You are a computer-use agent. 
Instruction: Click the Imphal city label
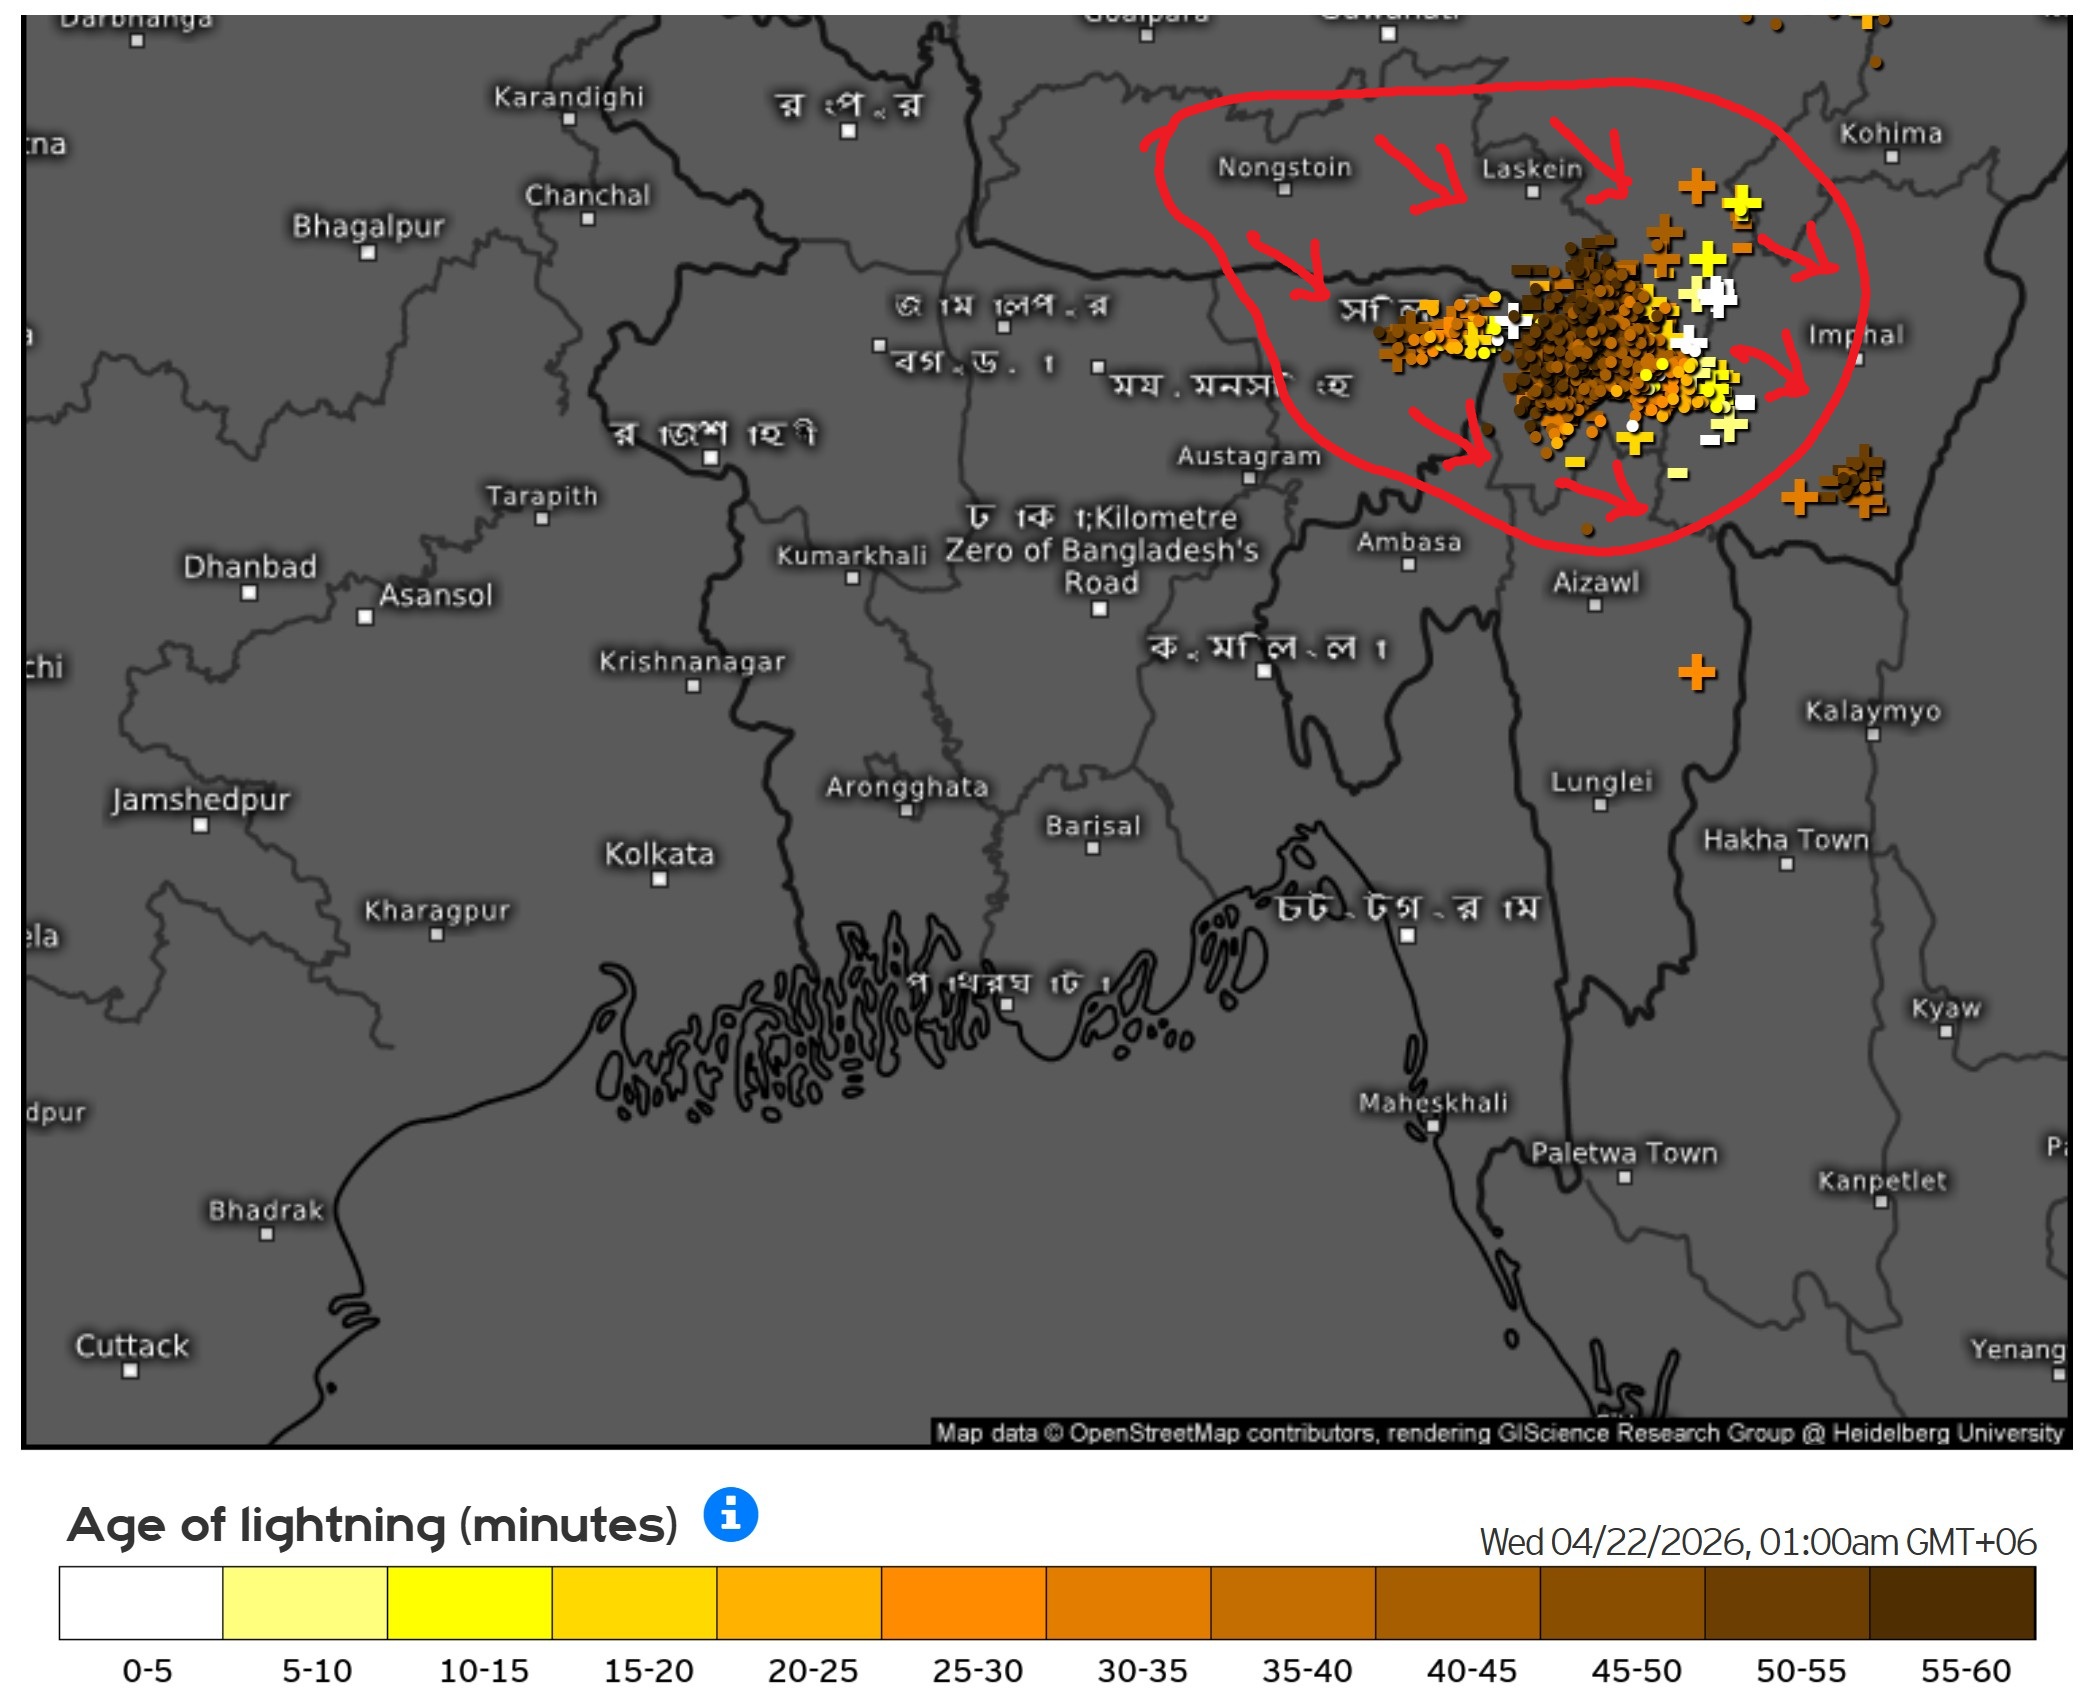[x=1855, y=335]
